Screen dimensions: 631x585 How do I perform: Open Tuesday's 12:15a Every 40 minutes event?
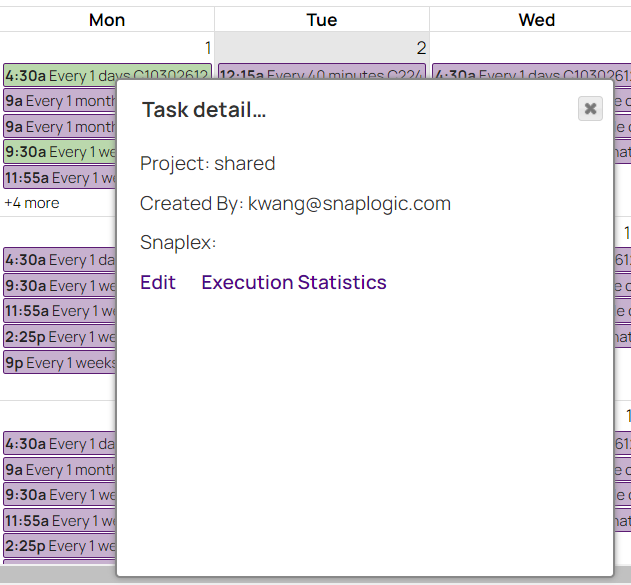tap(322, 72)
